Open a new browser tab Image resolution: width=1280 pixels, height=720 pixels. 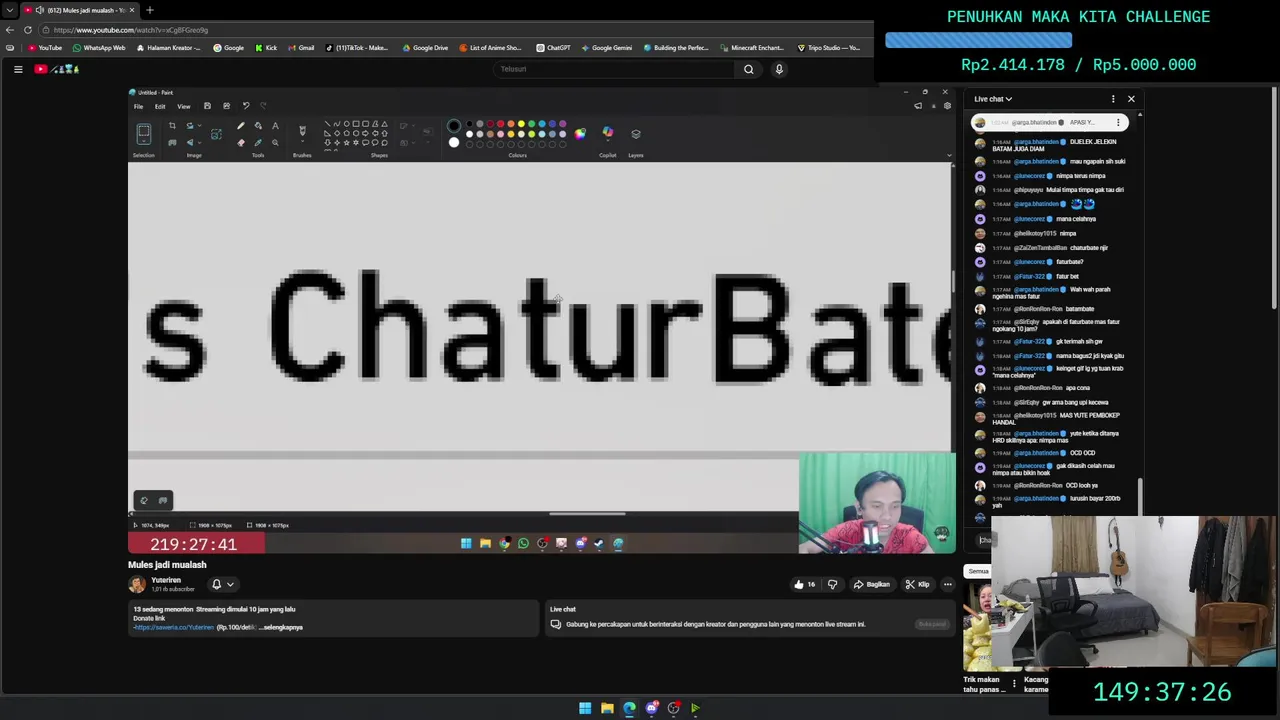(149, 10)
